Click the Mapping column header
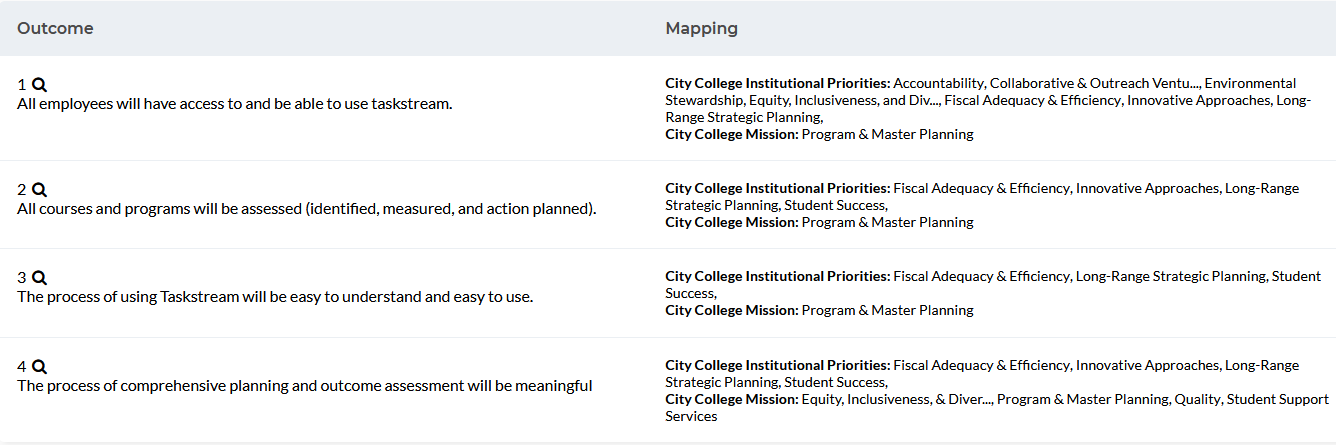The image size is (1336, 445). coord(701,28)
